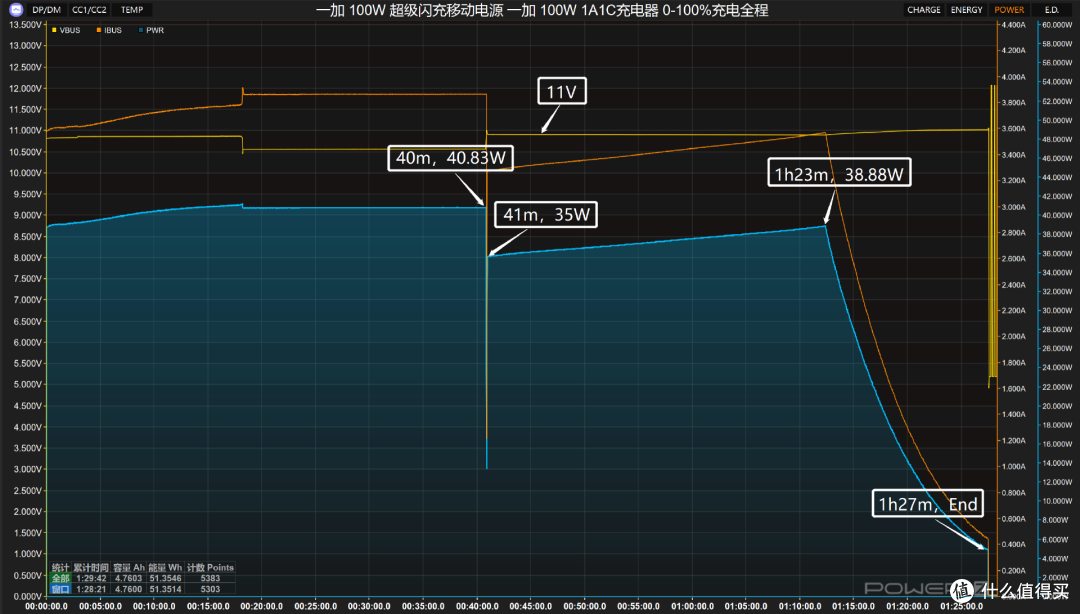1080x614 pixels.
Task: Click the 4.000A current axis label
Action: [x=1013, y=77]
